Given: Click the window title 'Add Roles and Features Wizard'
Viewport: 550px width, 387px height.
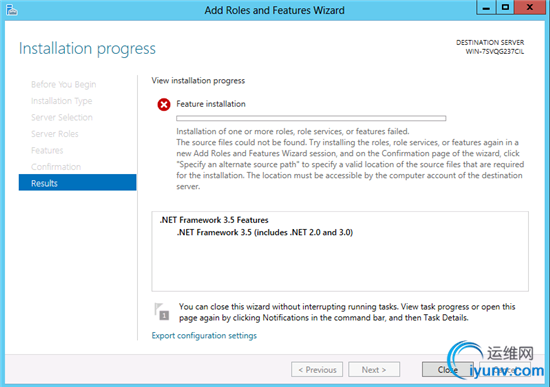Looking at the screenshot, I should pyautogui.click(x=274, y=10).
